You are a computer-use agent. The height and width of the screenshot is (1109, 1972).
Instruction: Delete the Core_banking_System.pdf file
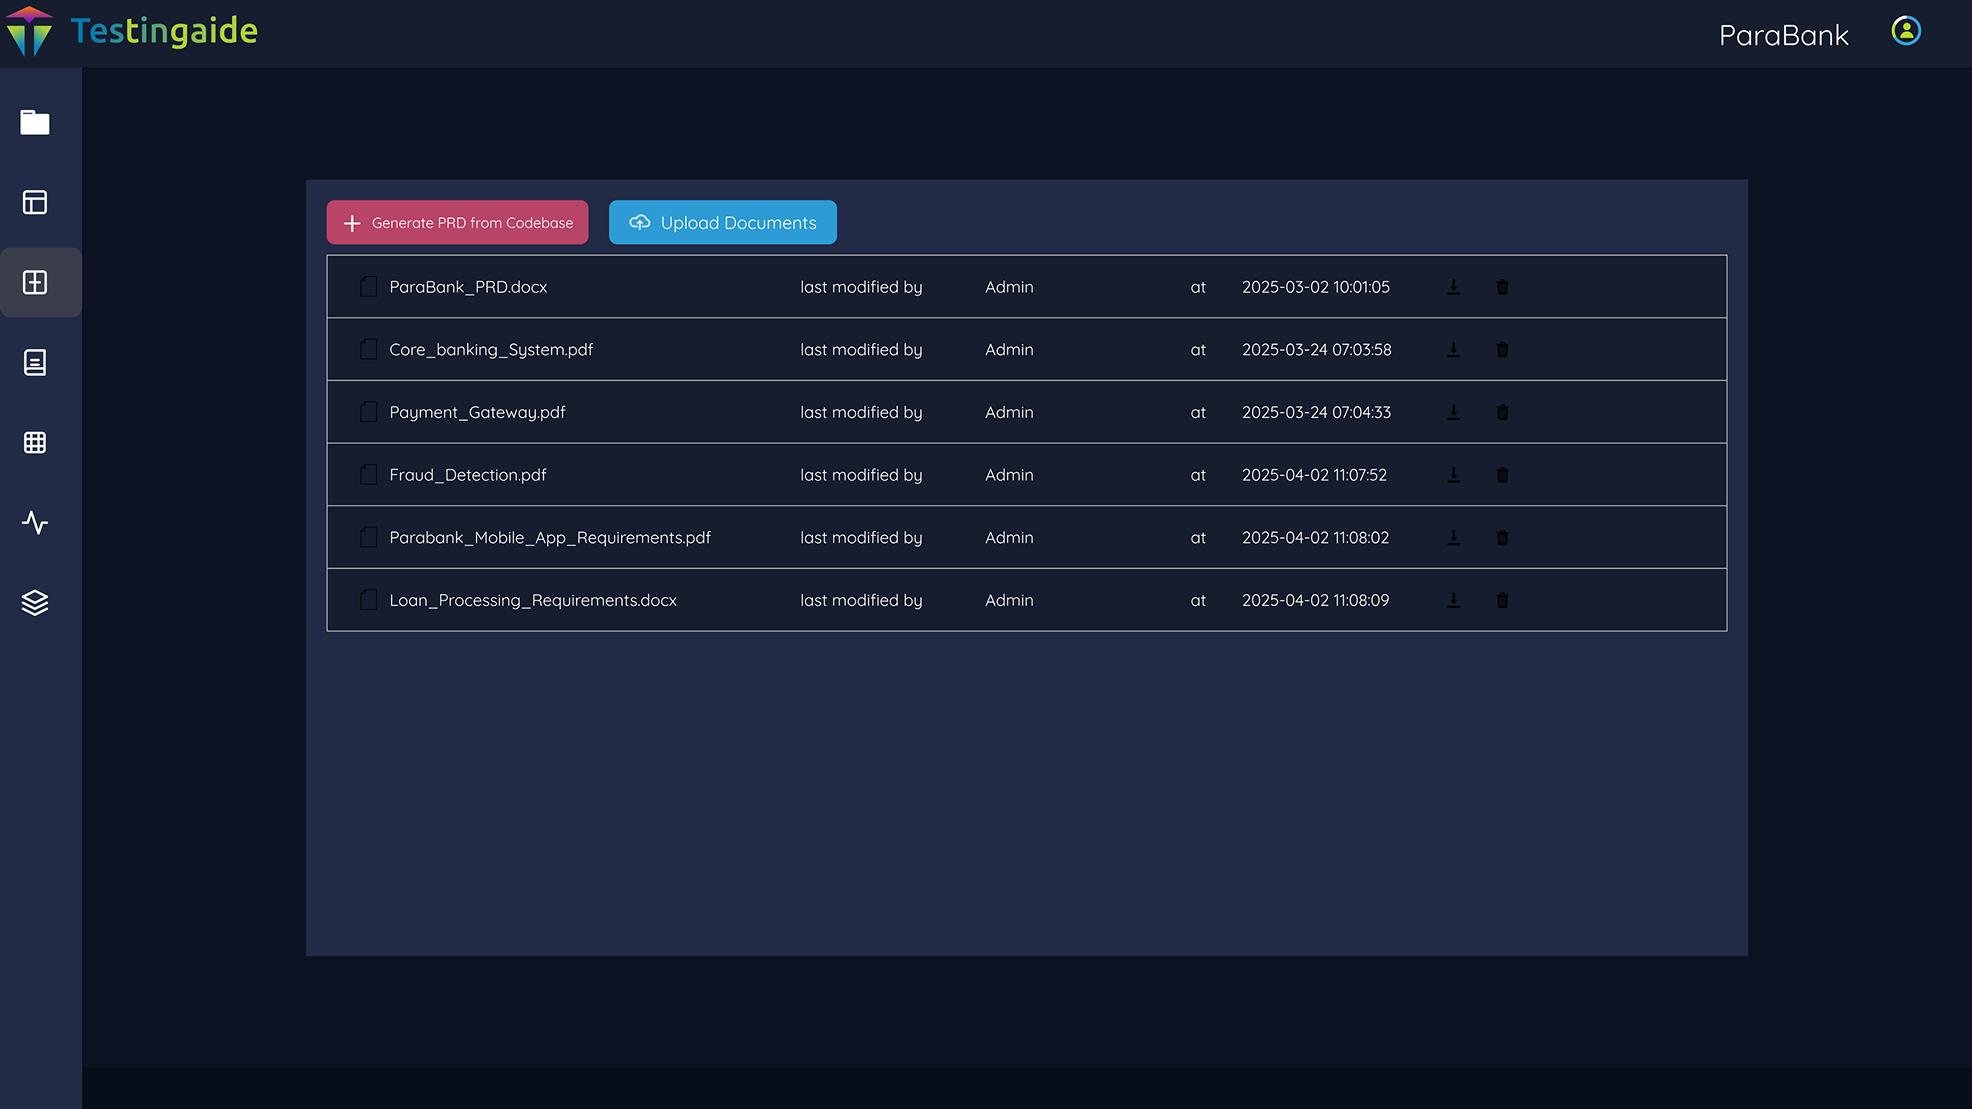coord(1502,350)
